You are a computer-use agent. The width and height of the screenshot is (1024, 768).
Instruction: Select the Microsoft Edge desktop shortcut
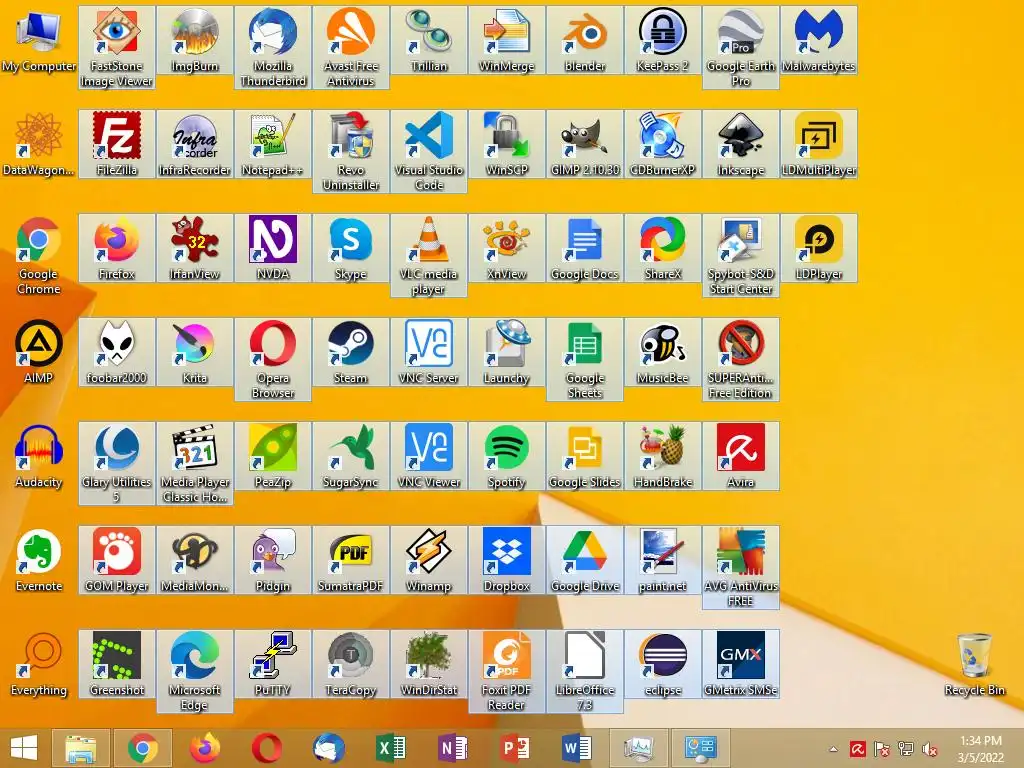coord(195,671)
